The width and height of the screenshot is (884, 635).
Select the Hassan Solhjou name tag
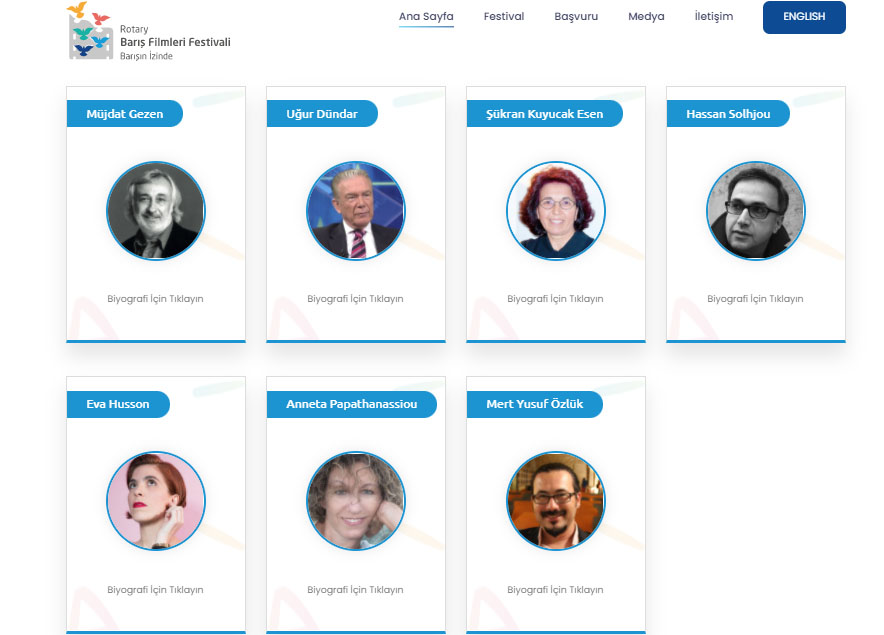(728, 114)
